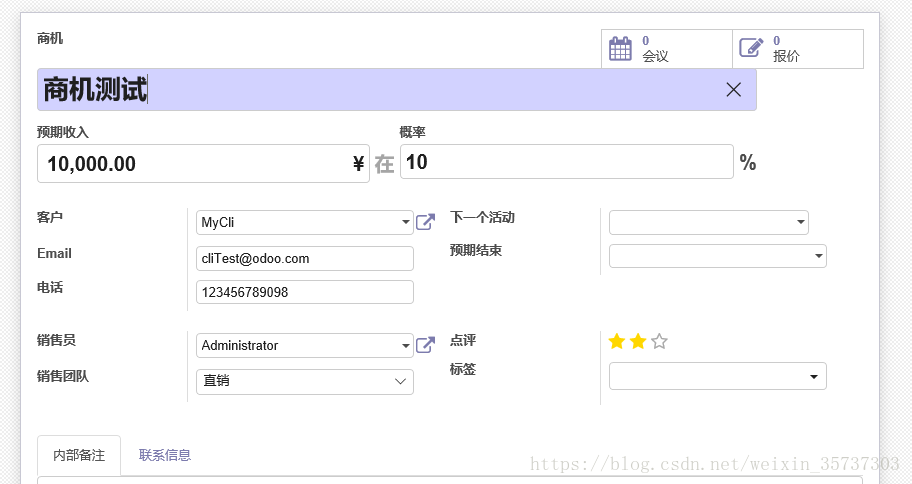Set rating to third empty star
The height and width of the screenshot is (484, 912).
[659, 341]
